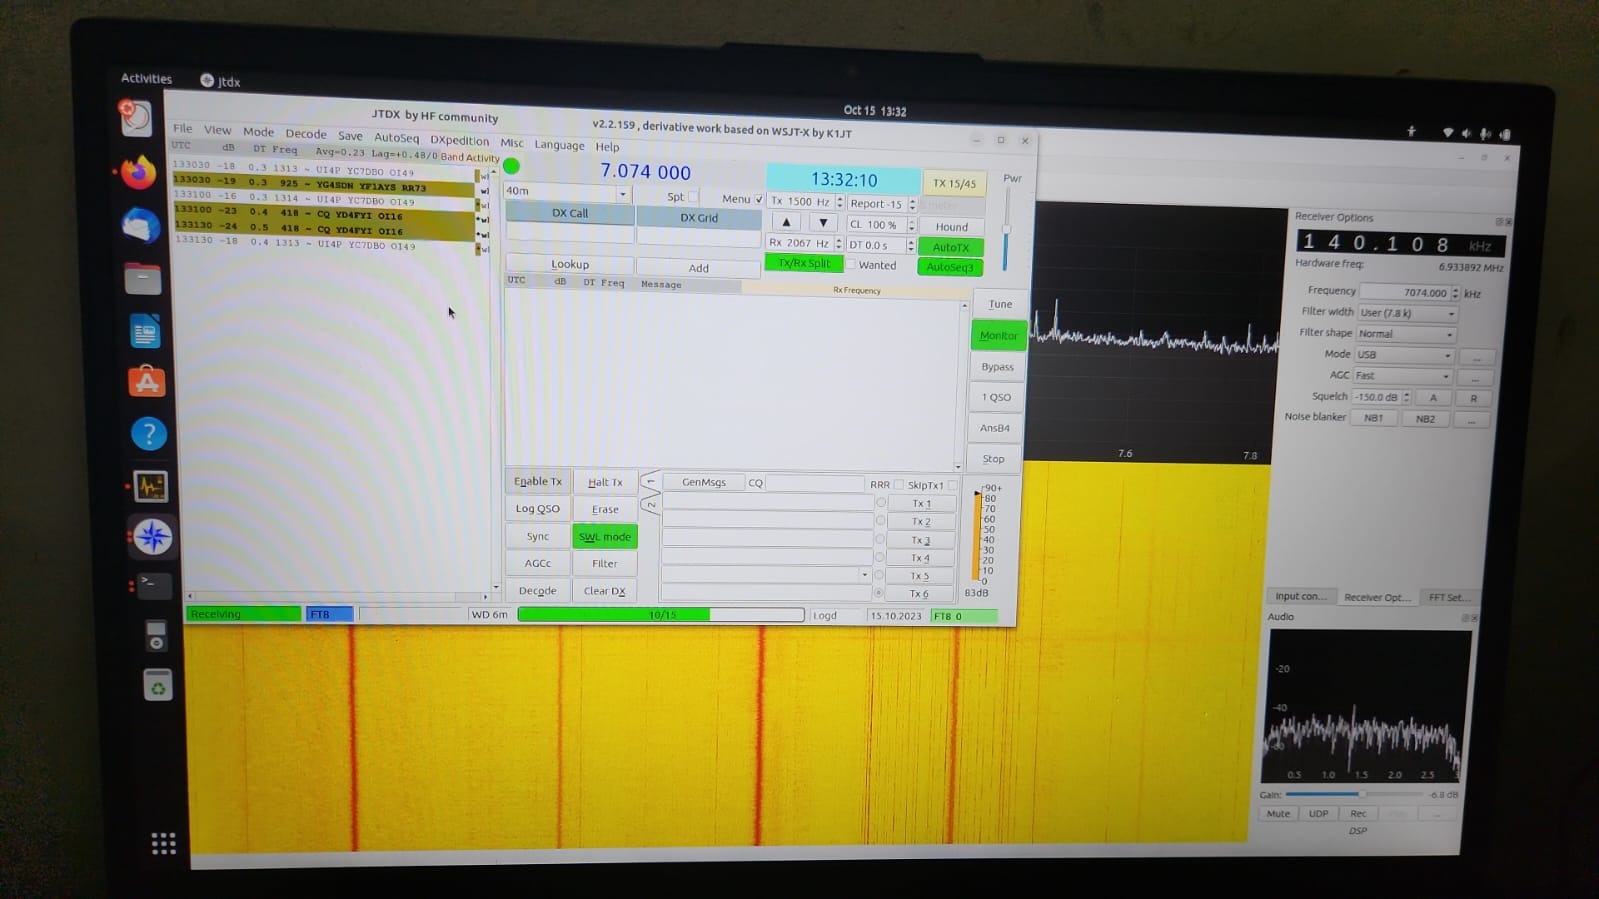The width and height of the screenshot is (1599, 899).
Task: Click the Mute audio button
Action: tap(1278, 813)
